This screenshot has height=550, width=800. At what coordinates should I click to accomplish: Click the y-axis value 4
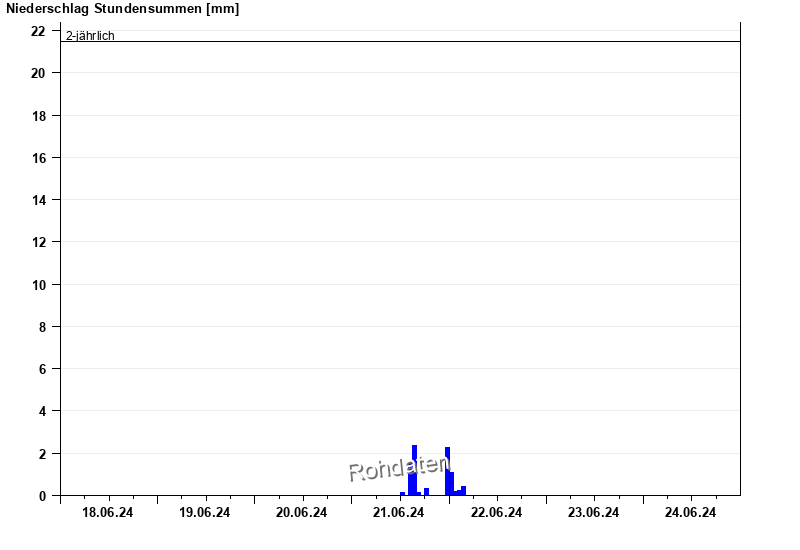click(x=42, y=411)
